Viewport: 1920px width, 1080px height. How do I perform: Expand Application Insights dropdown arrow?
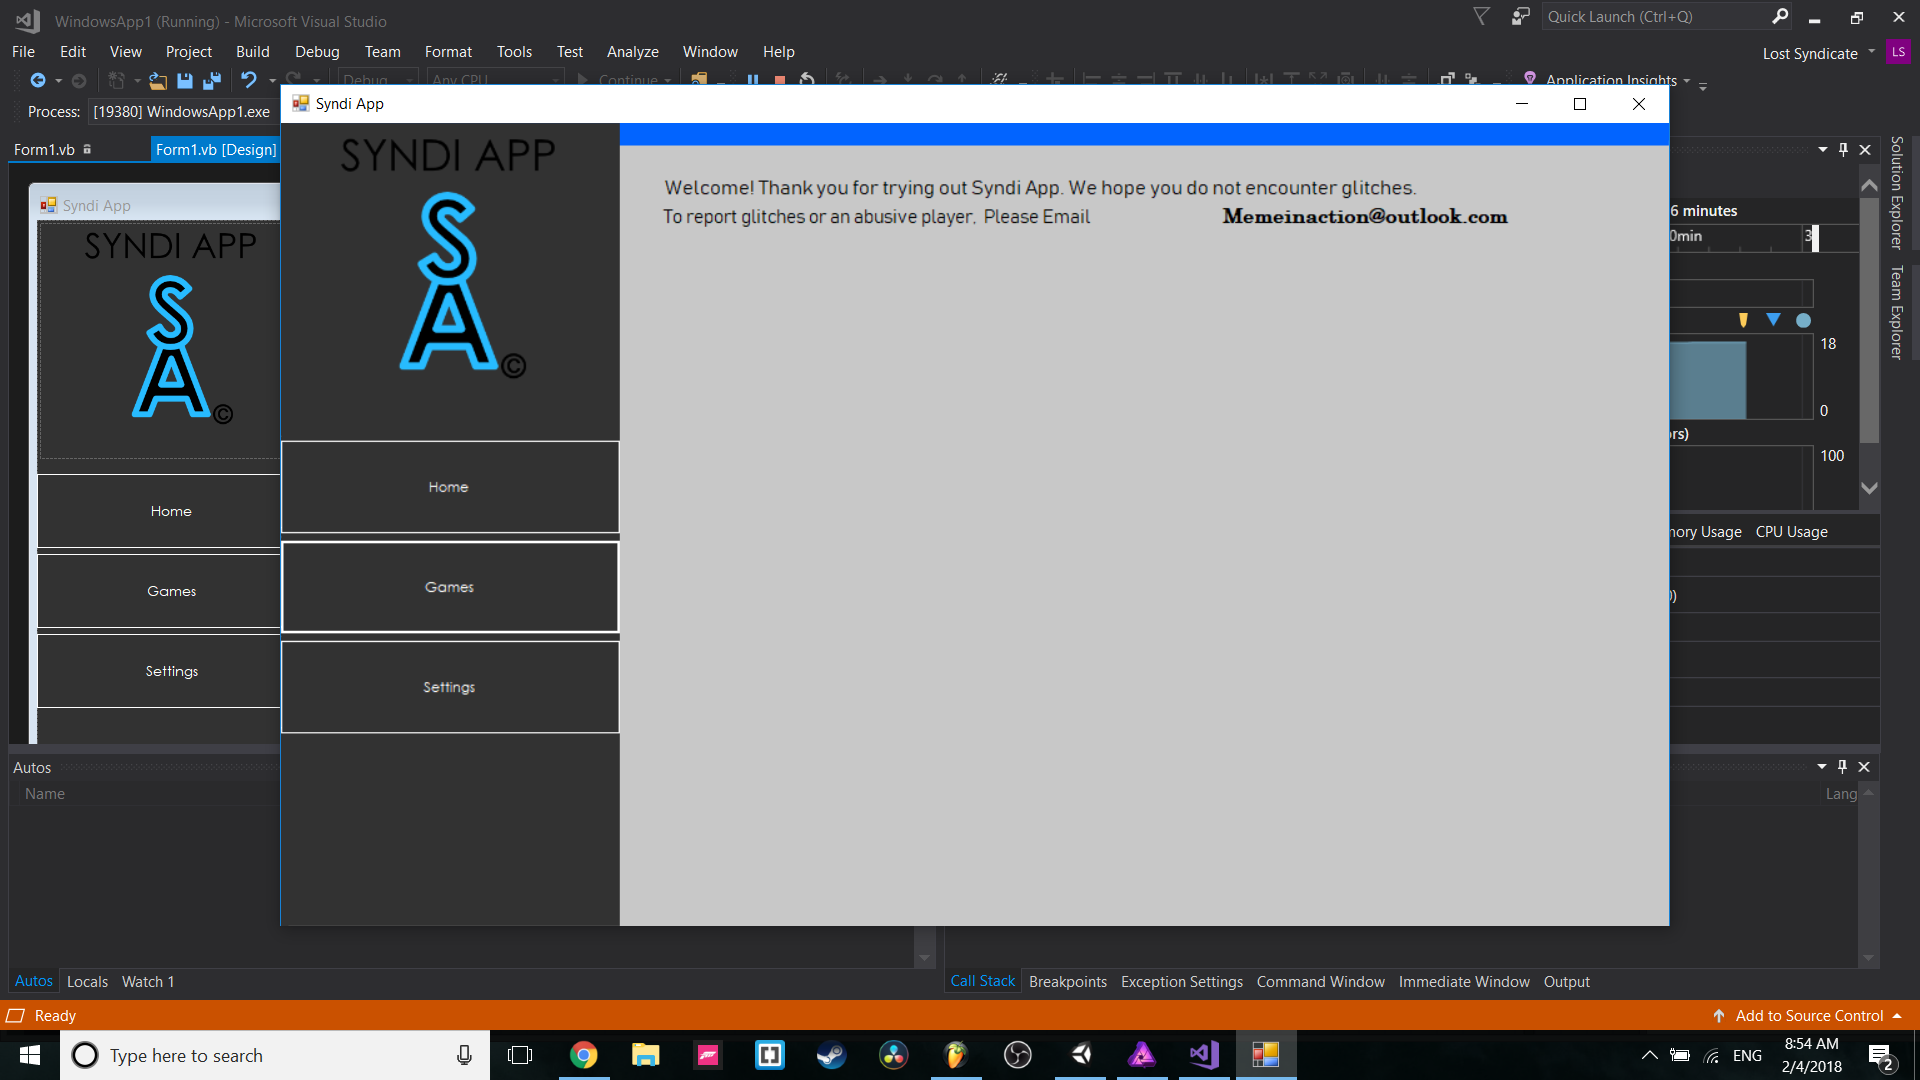[1687, 80]
